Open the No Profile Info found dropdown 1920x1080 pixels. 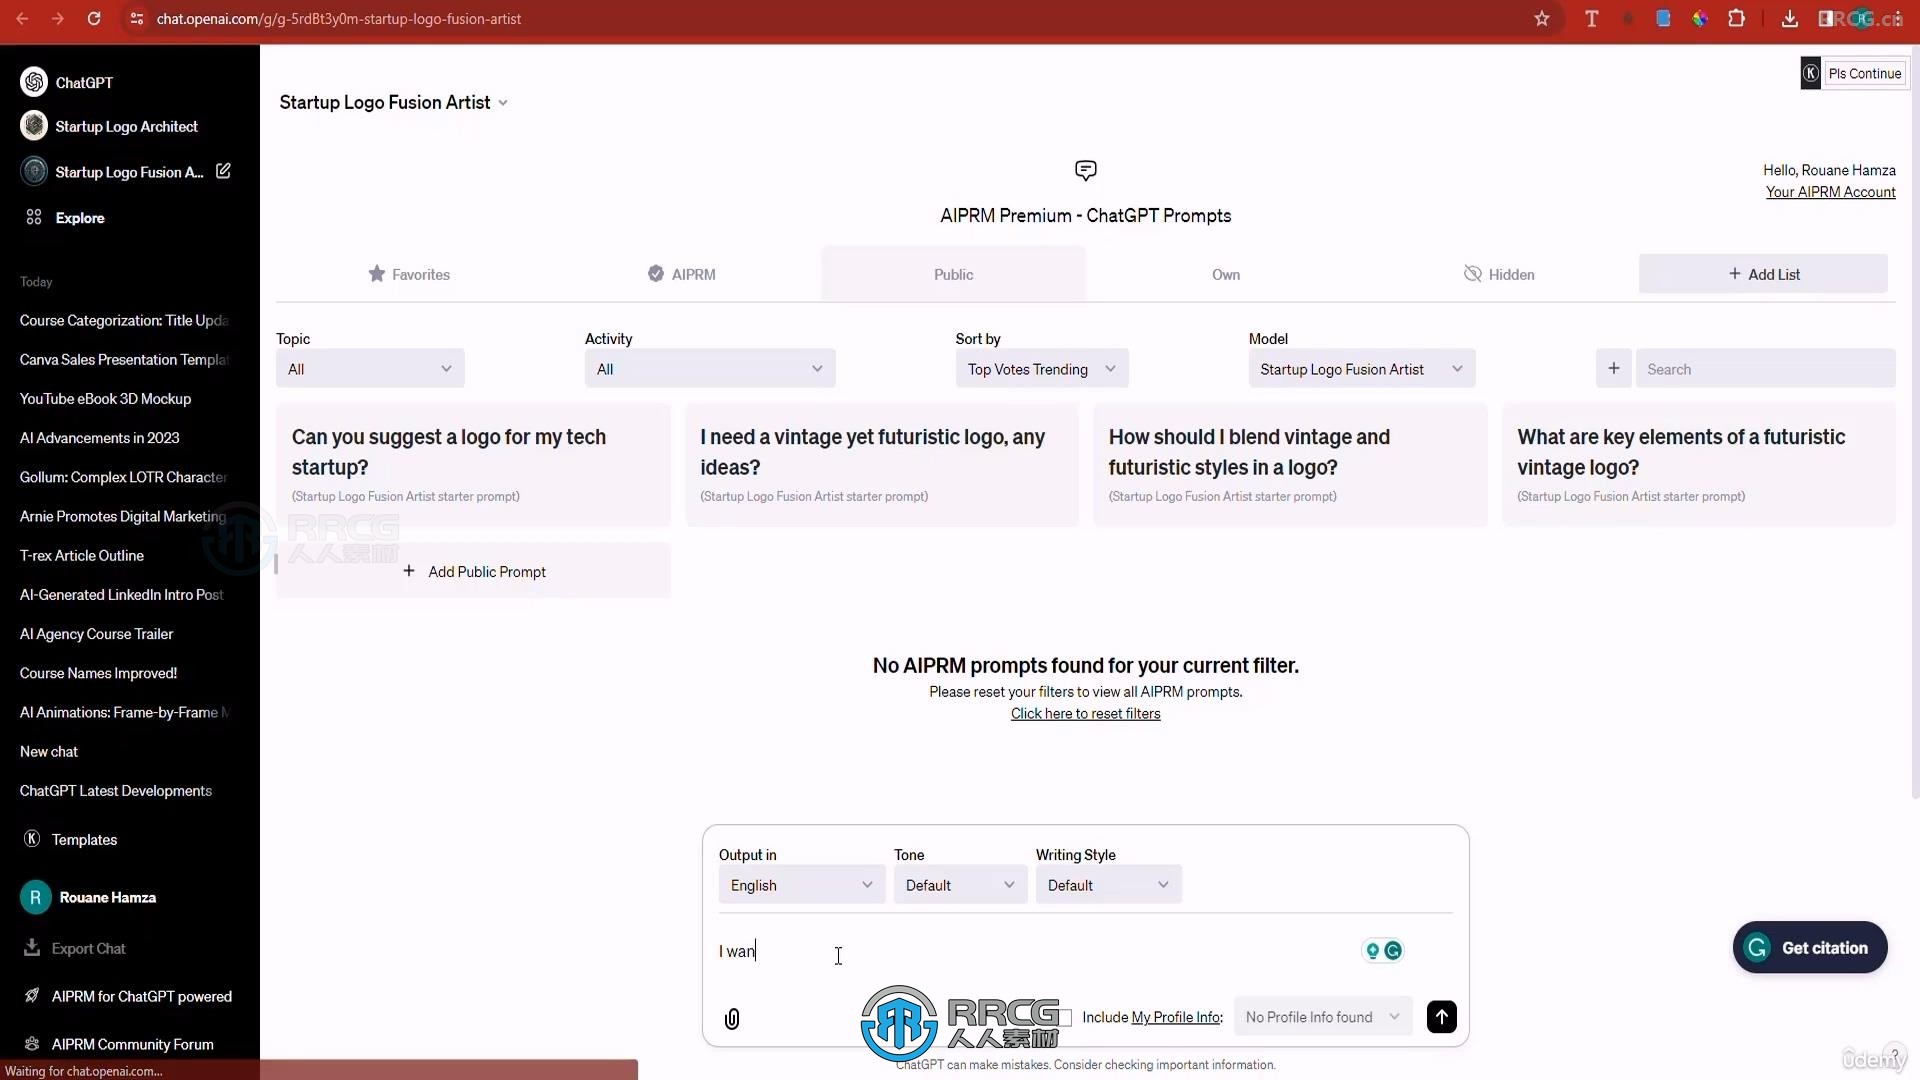click(1323, 1017)
